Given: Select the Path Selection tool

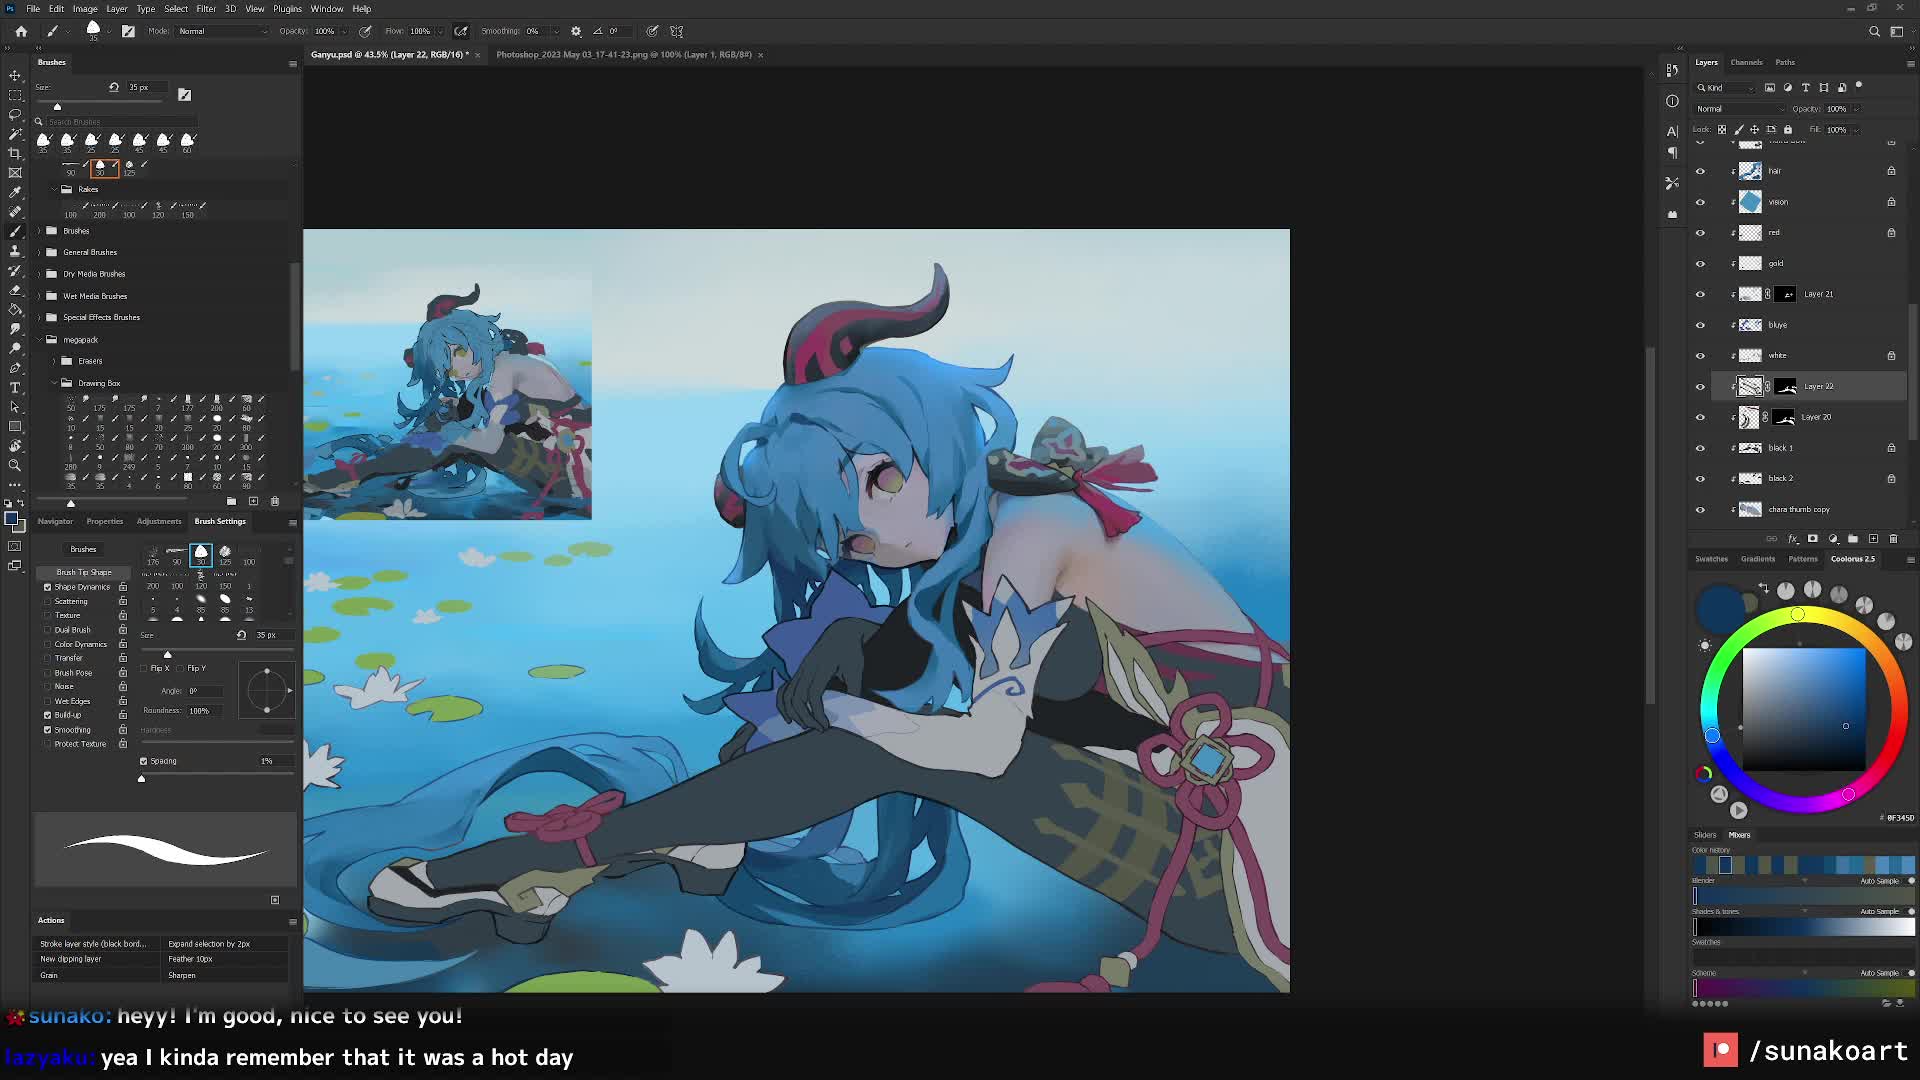Looking at the screenshot, I should [15, 407].
